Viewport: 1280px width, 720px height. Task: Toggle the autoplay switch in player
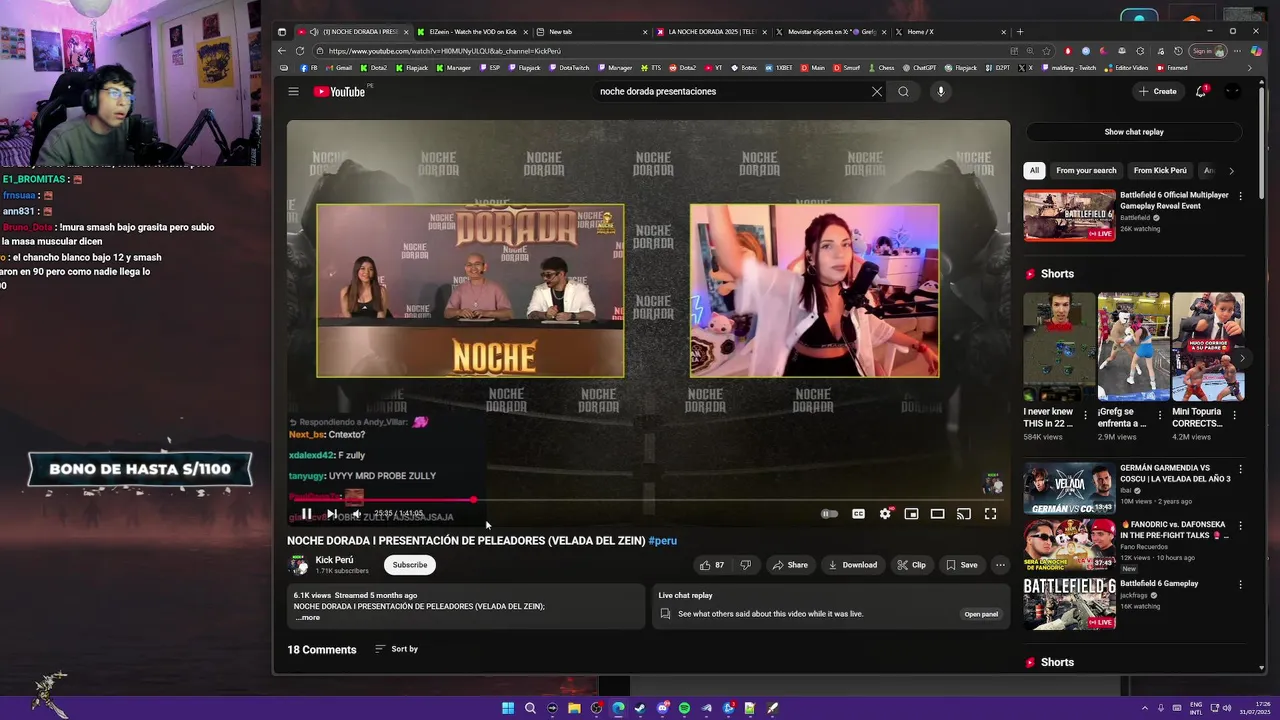point(829,514)
